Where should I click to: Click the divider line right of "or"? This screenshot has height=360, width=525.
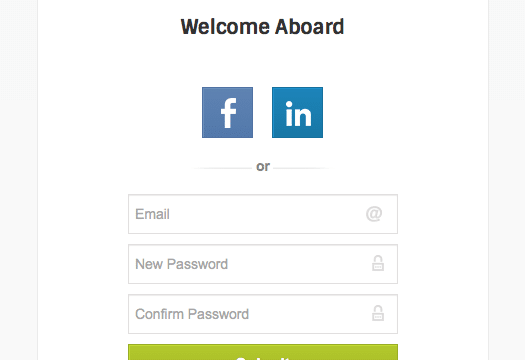pyautogui.click(x=302, y=168)
